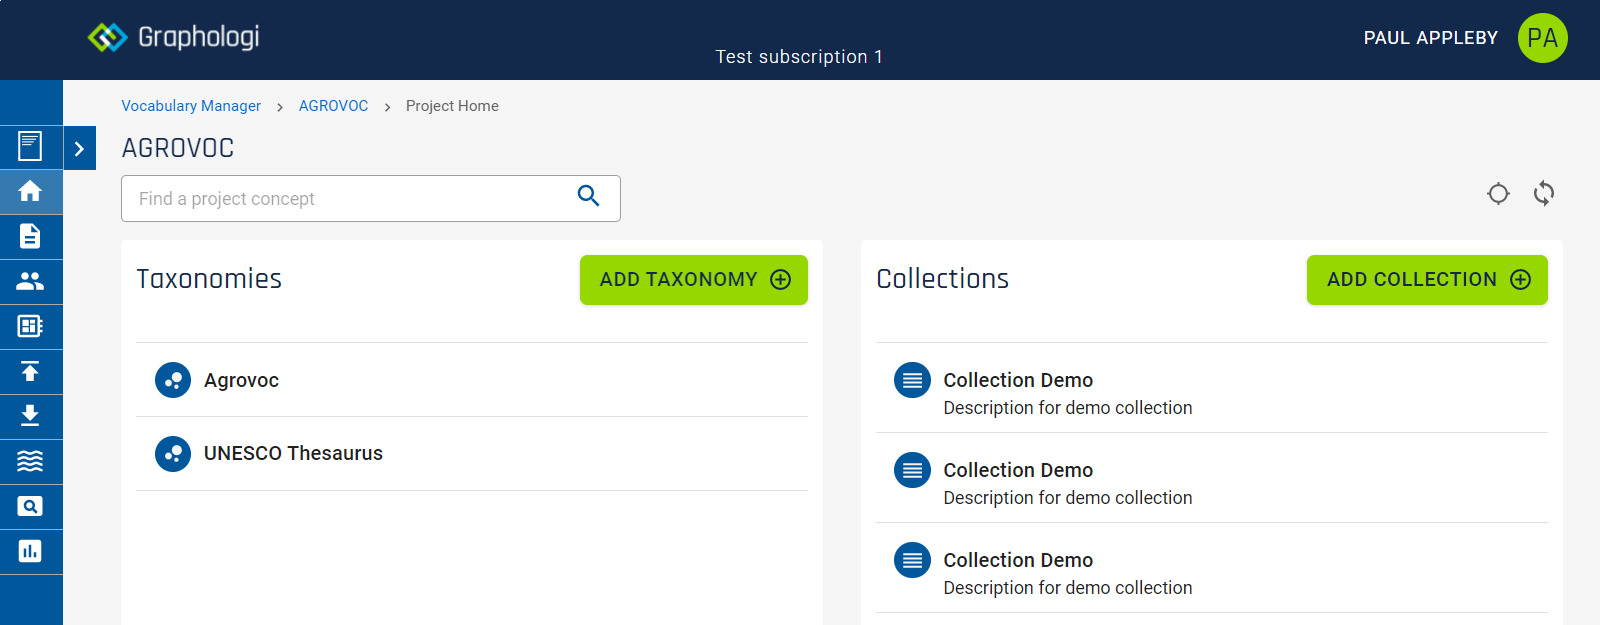
Task: Click the newspaper layout icon in sidebar
Action: click(30, 326)
